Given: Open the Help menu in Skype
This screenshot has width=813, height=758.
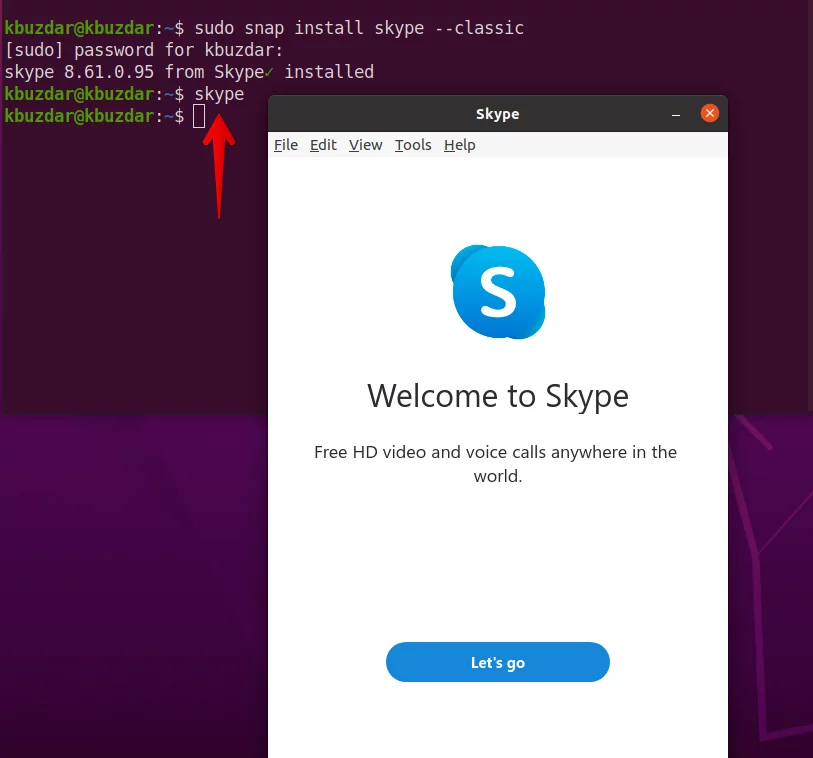Looking at the screenshot, I should pyautogui.click(x=459, y=145).
